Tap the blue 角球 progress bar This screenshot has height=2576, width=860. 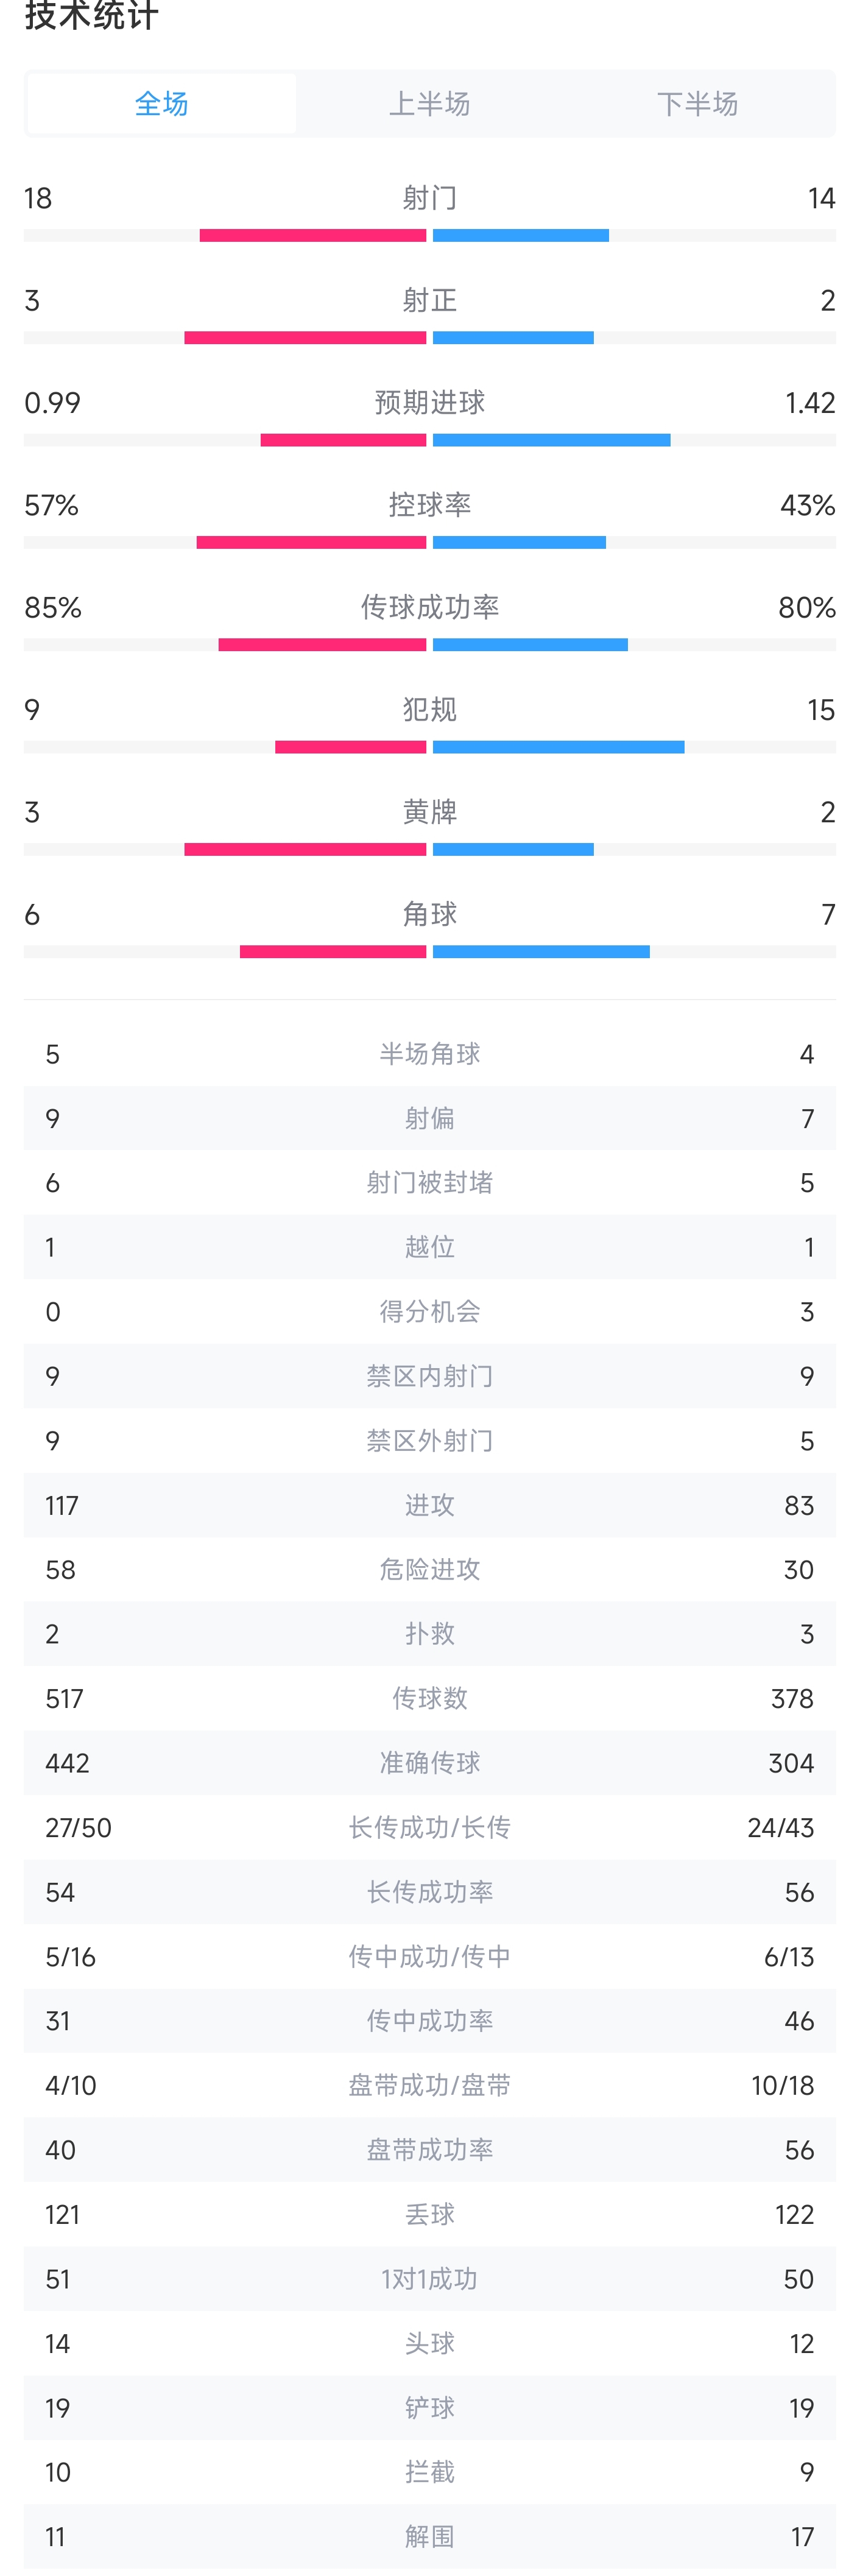(541, 952)
